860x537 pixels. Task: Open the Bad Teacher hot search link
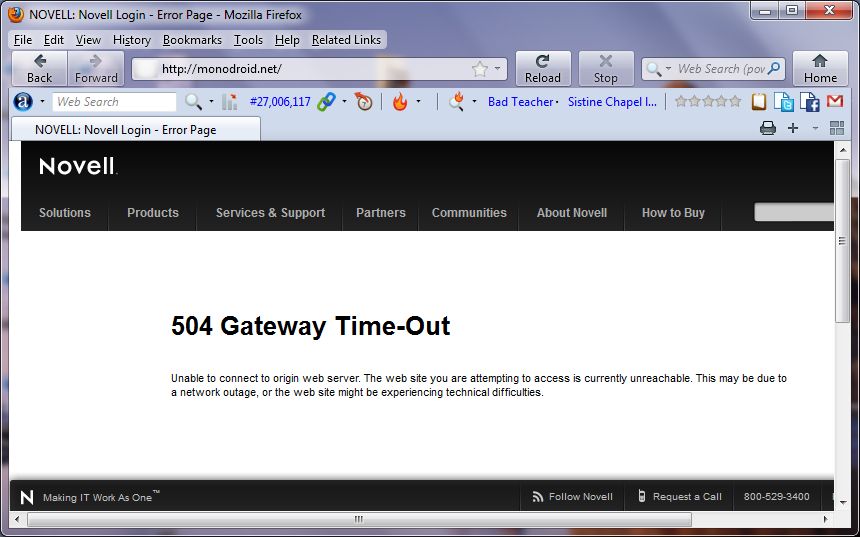click(x=520, y=101)
